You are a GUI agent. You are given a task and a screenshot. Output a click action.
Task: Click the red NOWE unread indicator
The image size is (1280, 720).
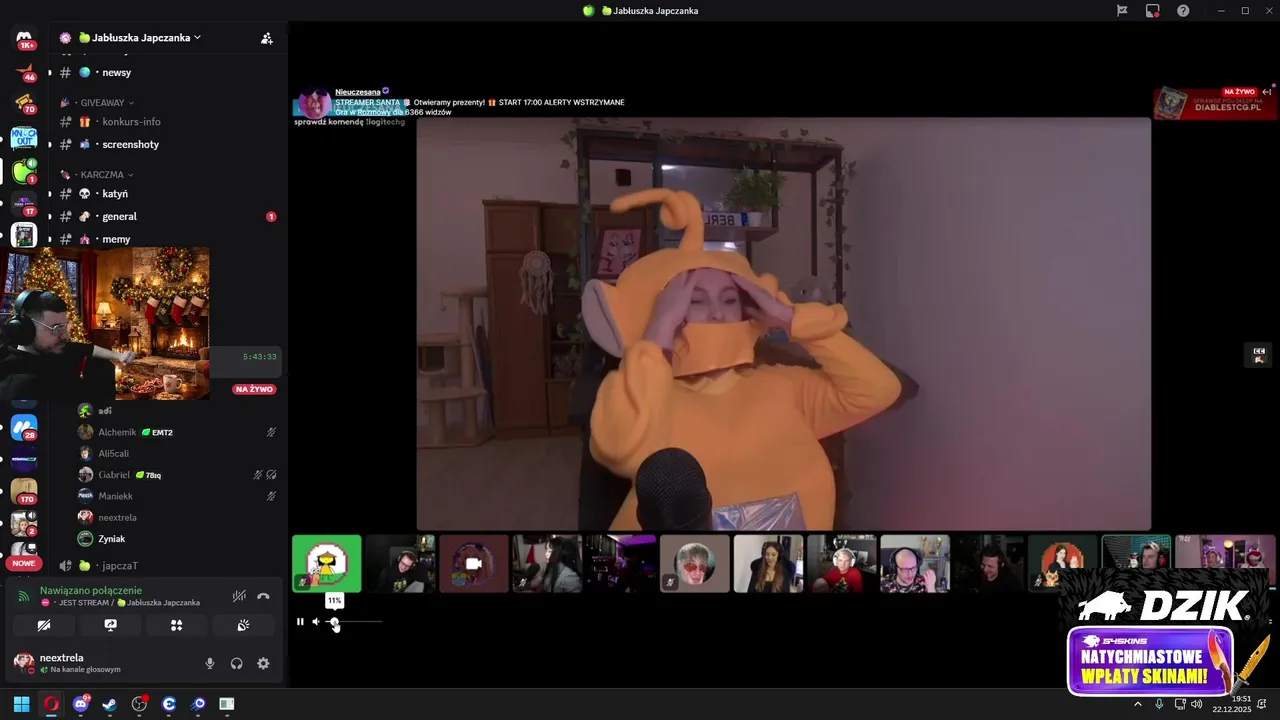click(x=24, y=563)
